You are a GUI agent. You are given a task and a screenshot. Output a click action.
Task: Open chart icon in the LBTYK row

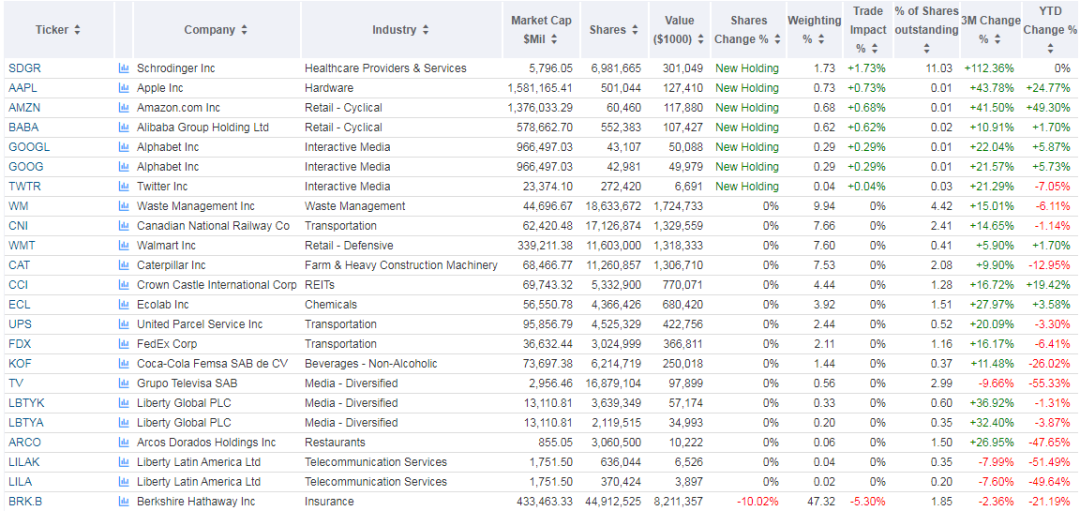124,403
